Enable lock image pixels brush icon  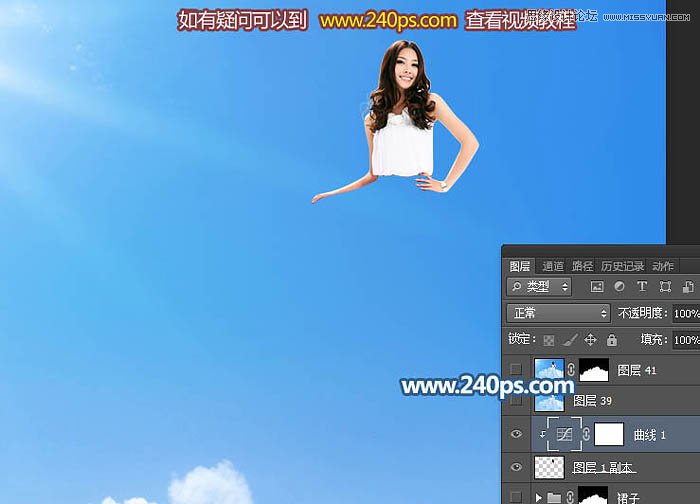tap(569, 340)
